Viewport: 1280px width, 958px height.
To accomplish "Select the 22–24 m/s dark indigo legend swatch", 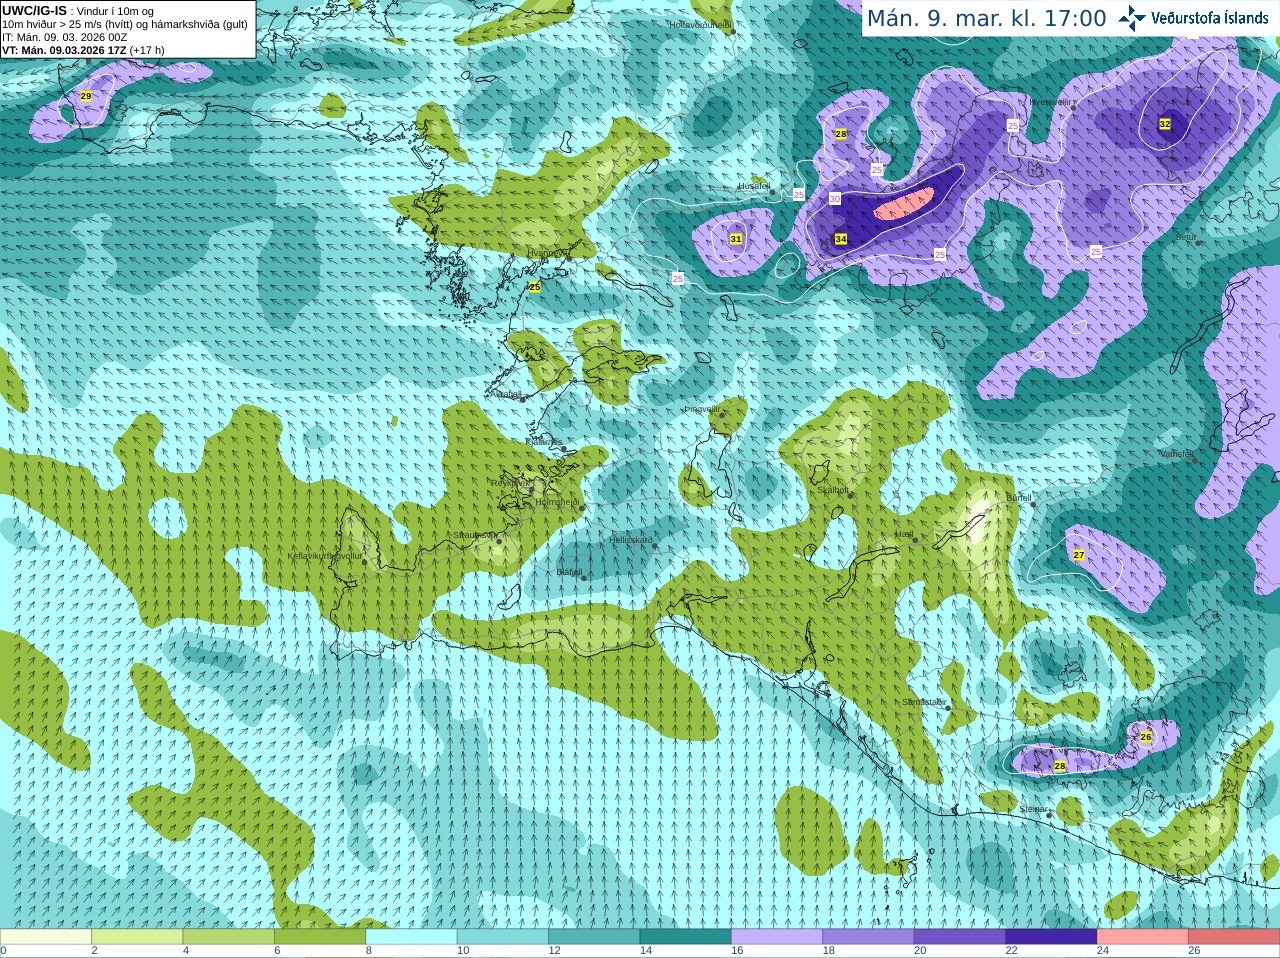I will (x=1051, y=937).
